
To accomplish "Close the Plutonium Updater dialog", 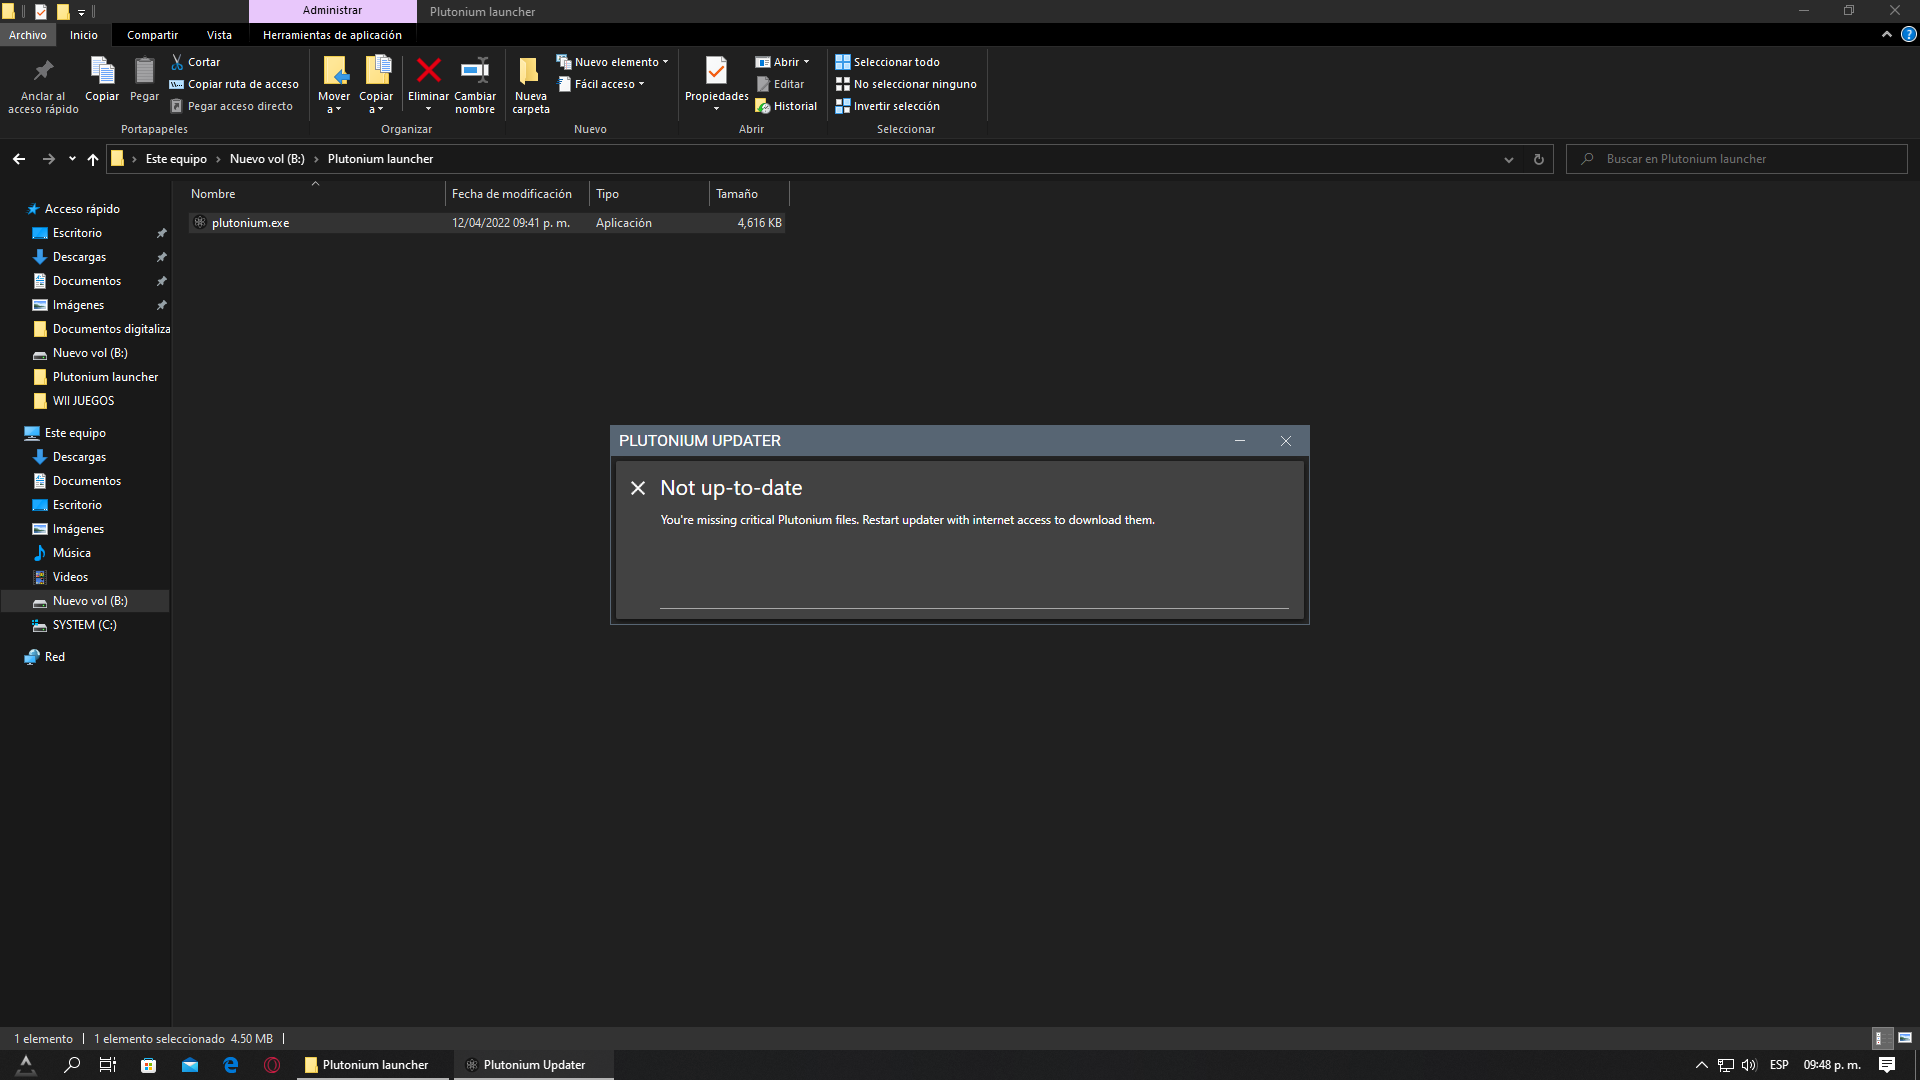I will click(1286, 441).
